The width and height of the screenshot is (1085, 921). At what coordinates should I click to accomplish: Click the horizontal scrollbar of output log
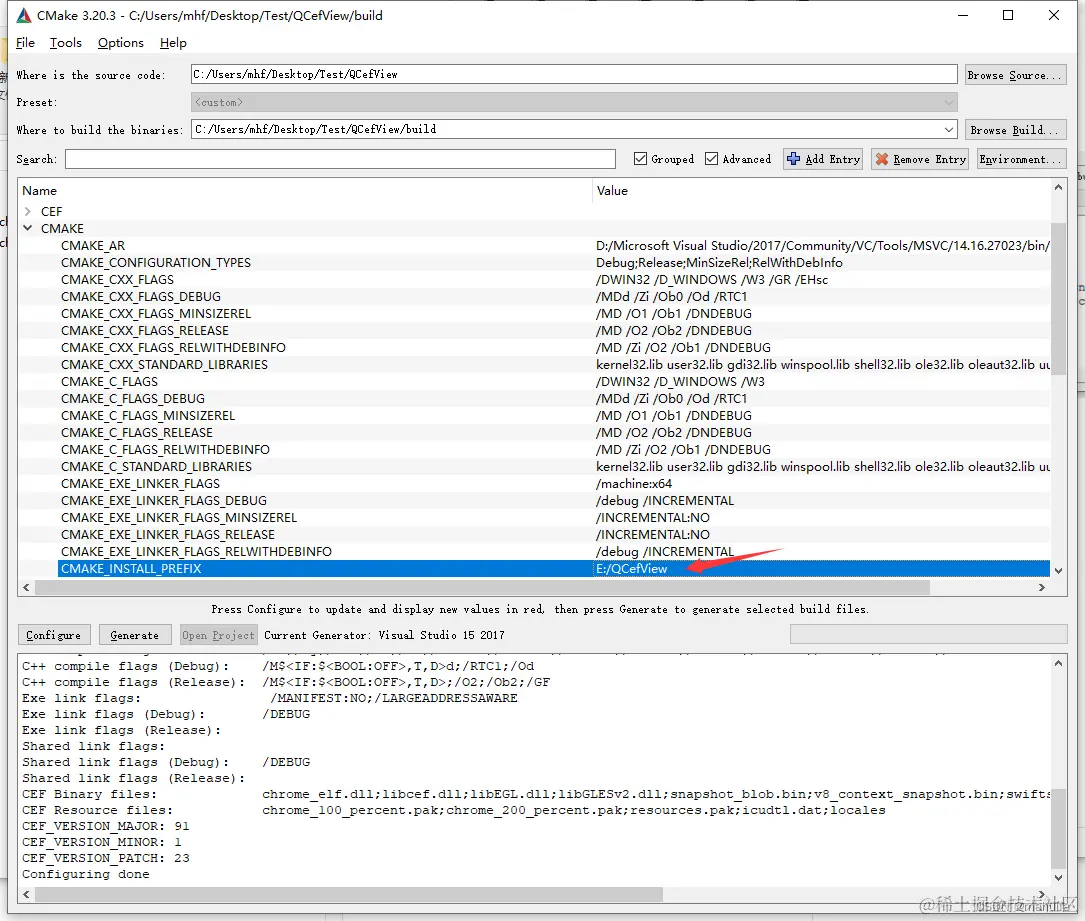(x=349, y=894)
